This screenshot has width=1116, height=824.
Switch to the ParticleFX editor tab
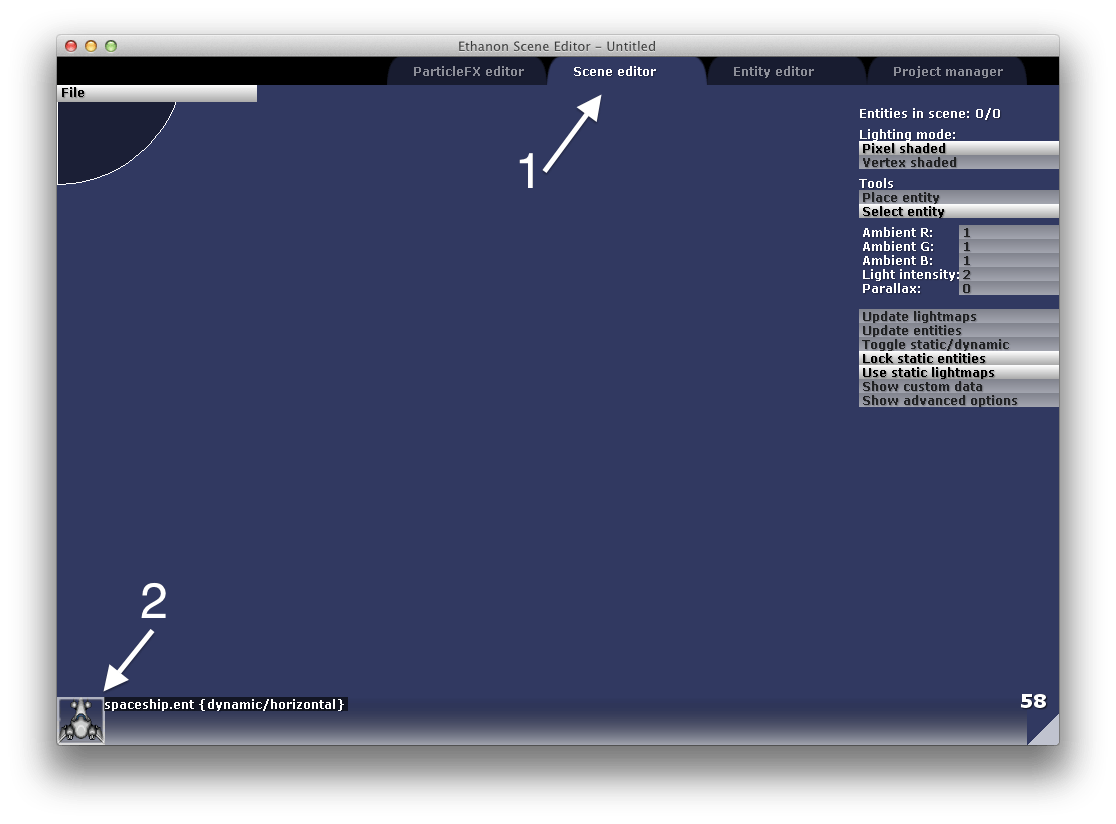click(468, 72)
